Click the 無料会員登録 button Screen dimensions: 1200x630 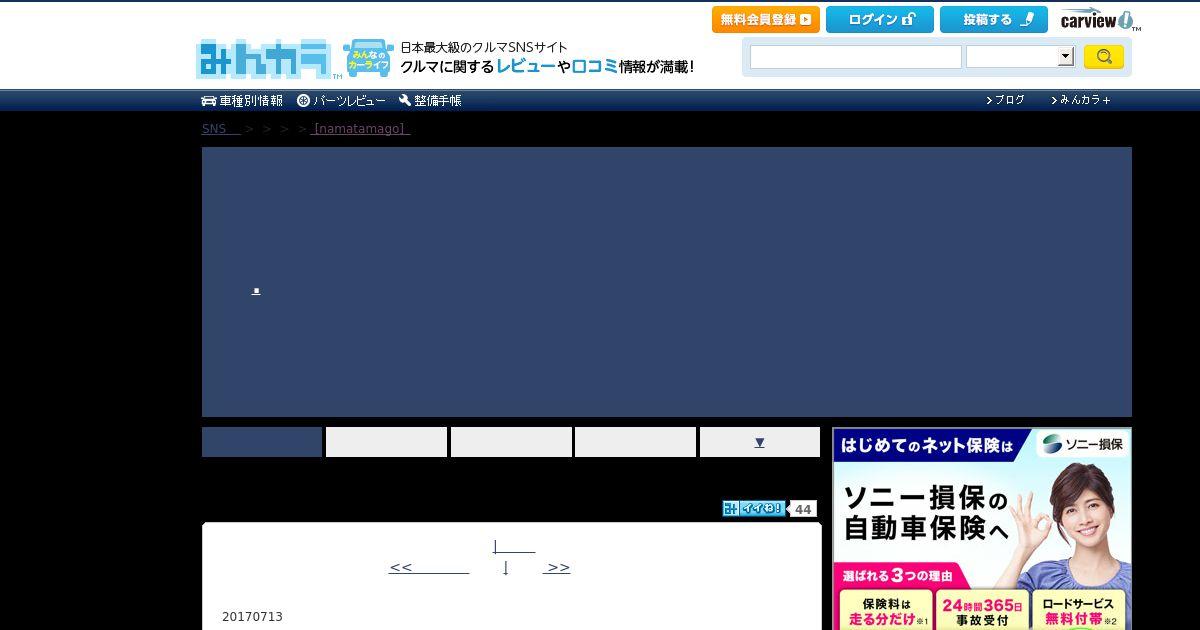(766, 19)
